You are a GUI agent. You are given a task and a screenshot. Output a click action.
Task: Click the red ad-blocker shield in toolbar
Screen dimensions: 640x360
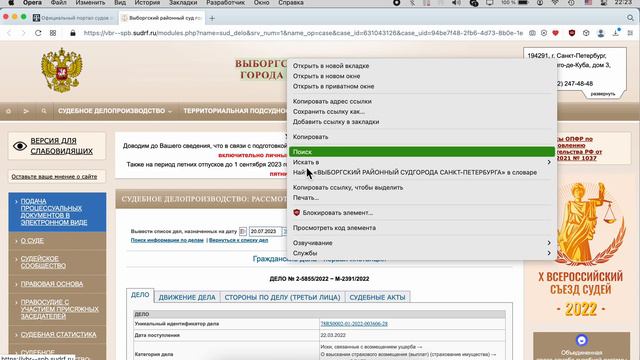[572, 33]
